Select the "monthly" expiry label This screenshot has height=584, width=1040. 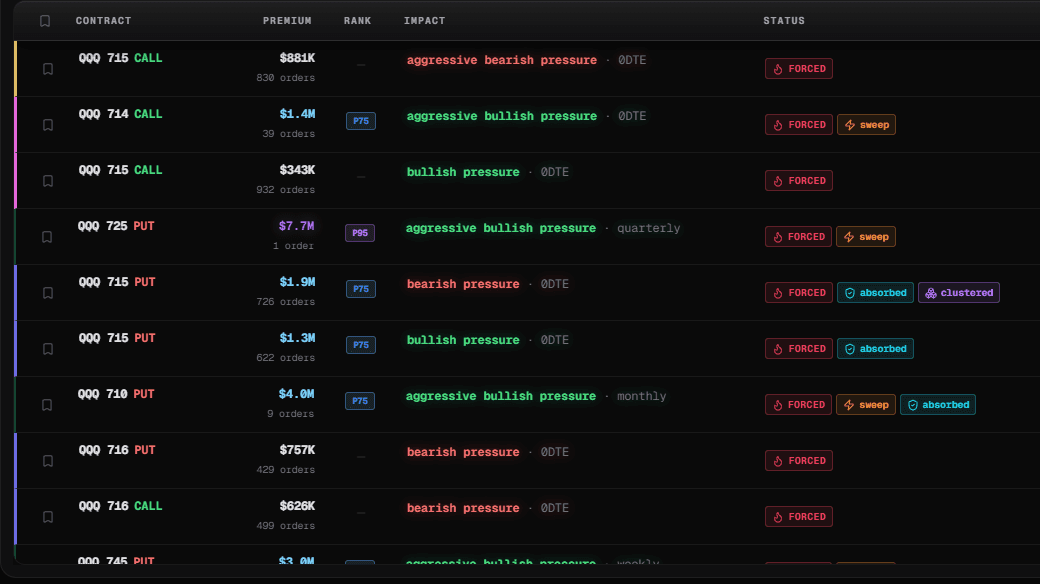pos(641,396)
